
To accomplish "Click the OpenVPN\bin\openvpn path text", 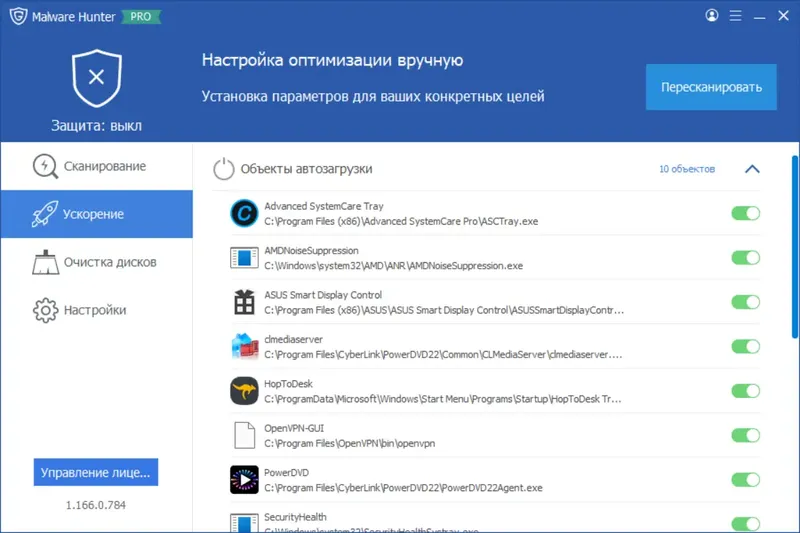I will [x=349, y=444].
